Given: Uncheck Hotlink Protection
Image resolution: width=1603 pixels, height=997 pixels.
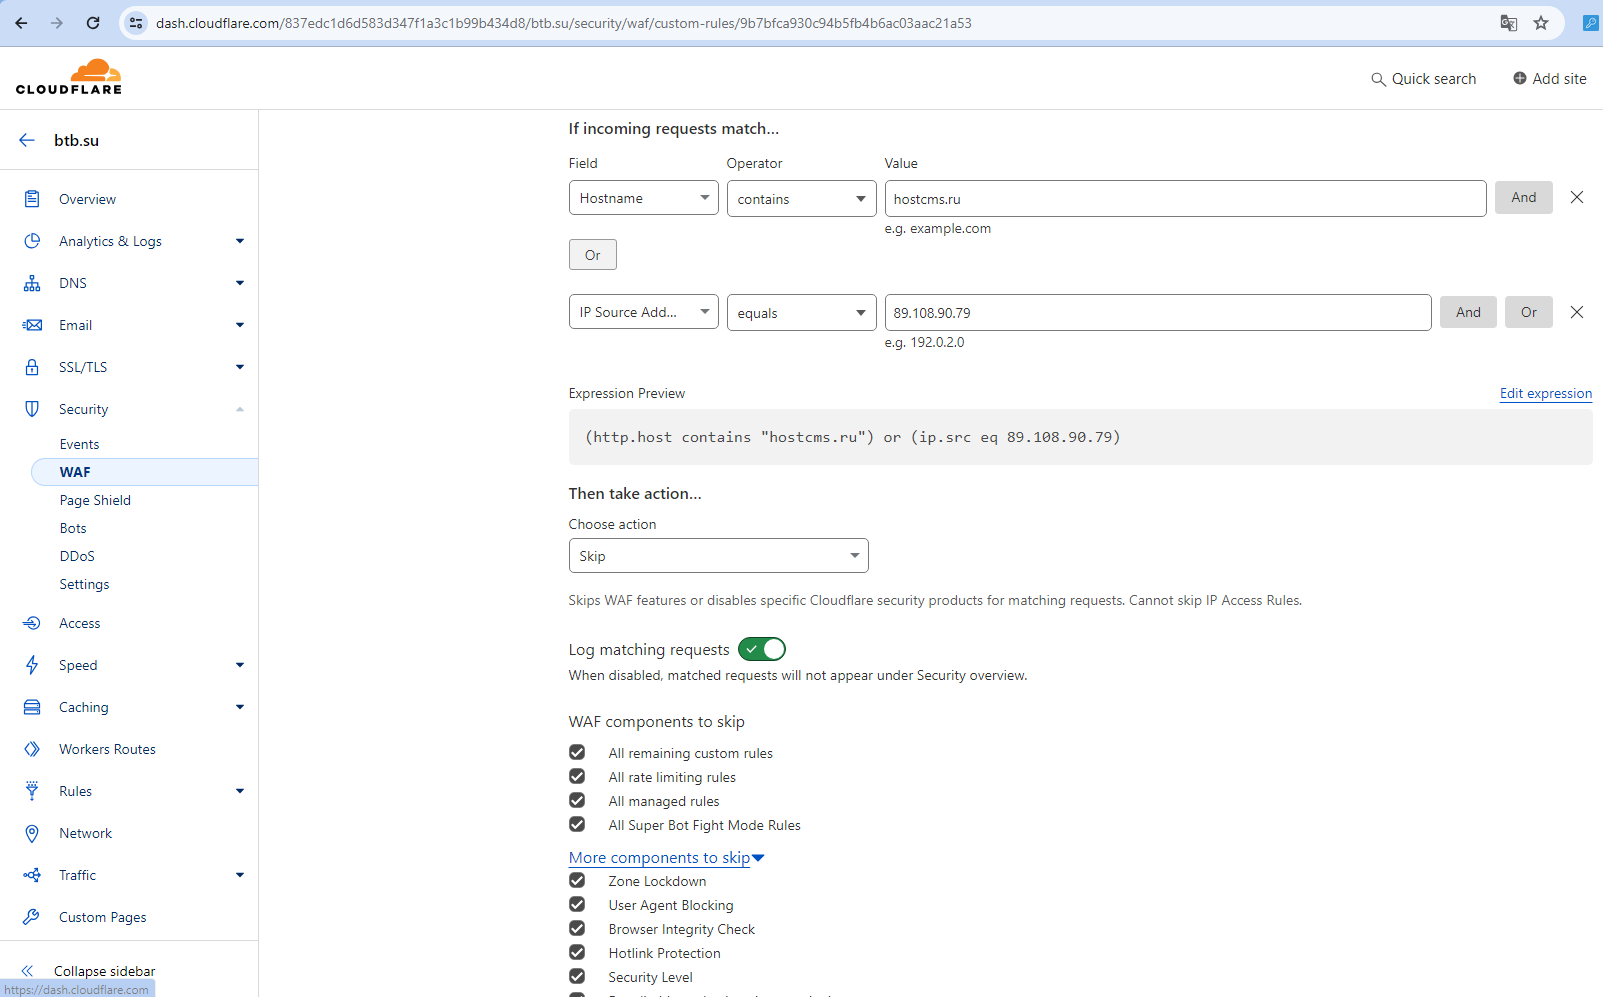Looking at the screenshot, I should tap(577, 952).
